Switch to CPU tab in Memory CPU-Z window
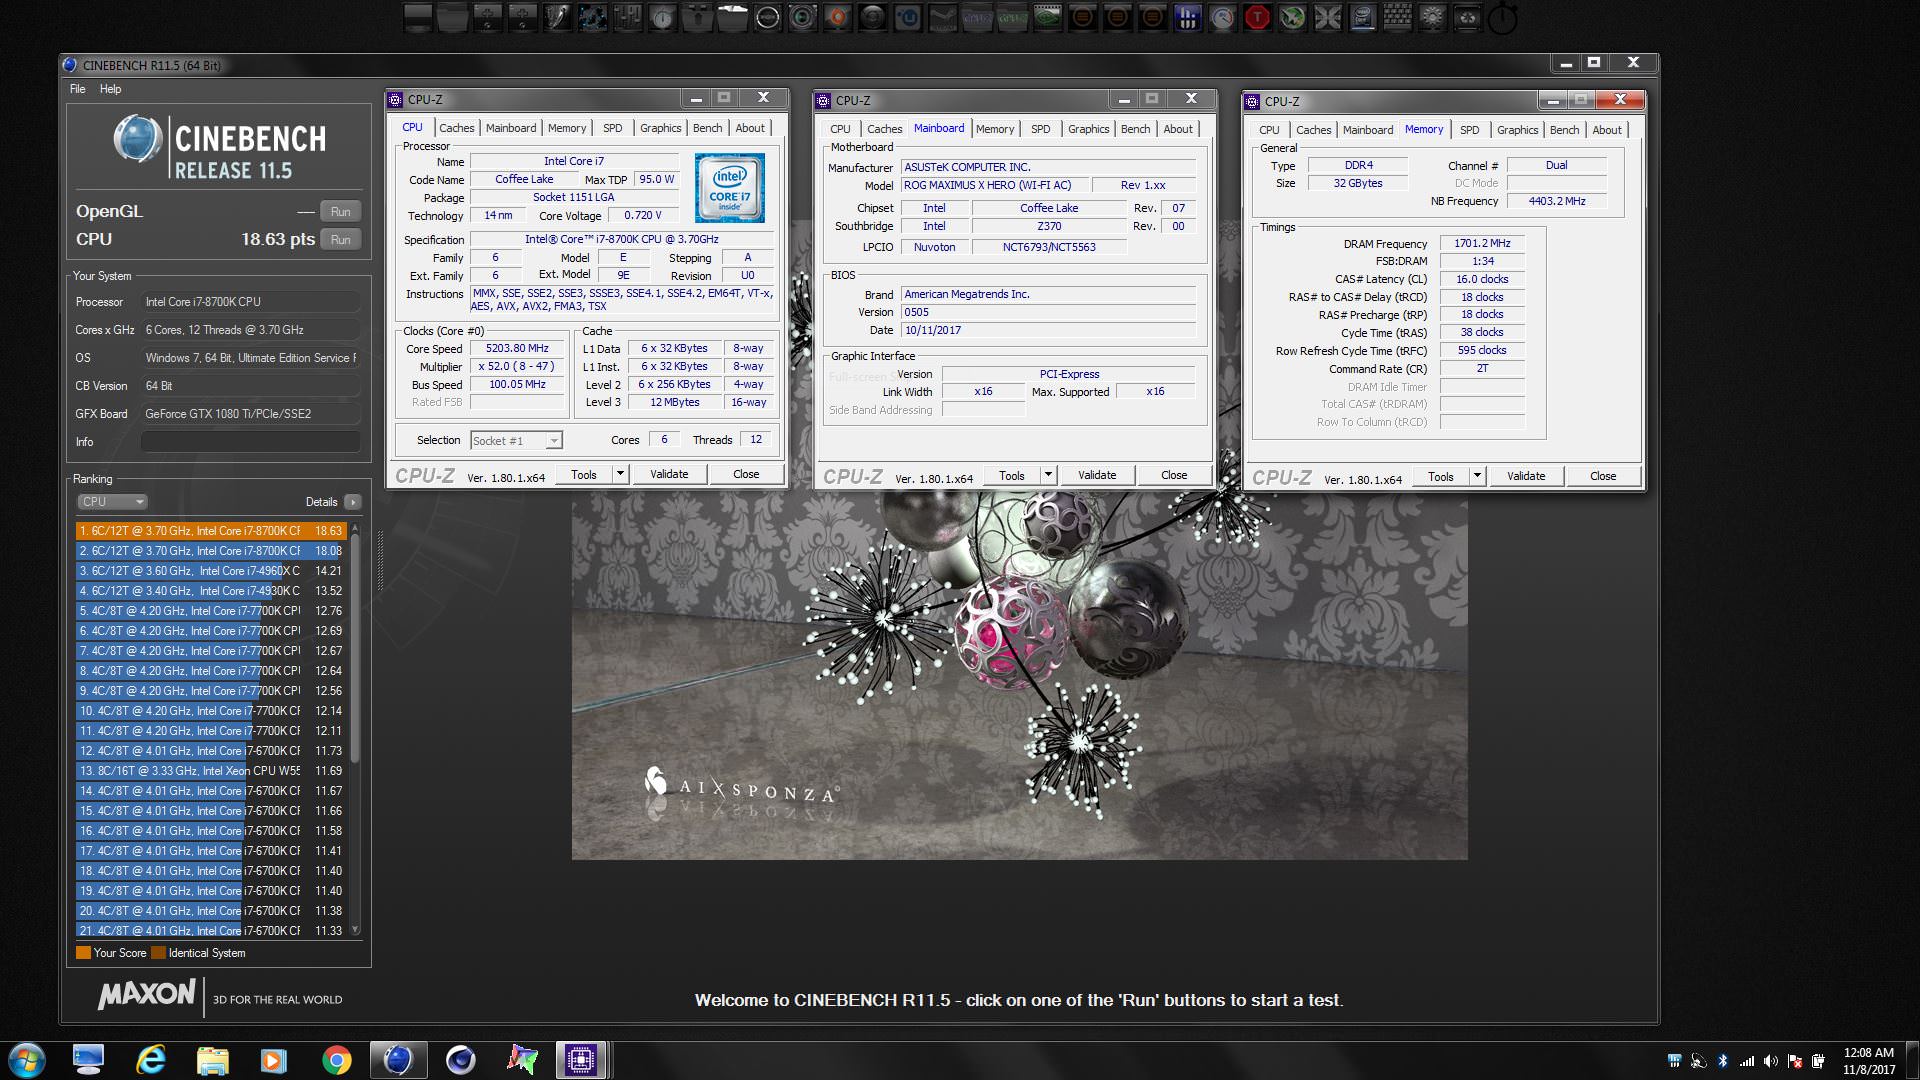The image size is (1920, 1080). click(1269, 130)
